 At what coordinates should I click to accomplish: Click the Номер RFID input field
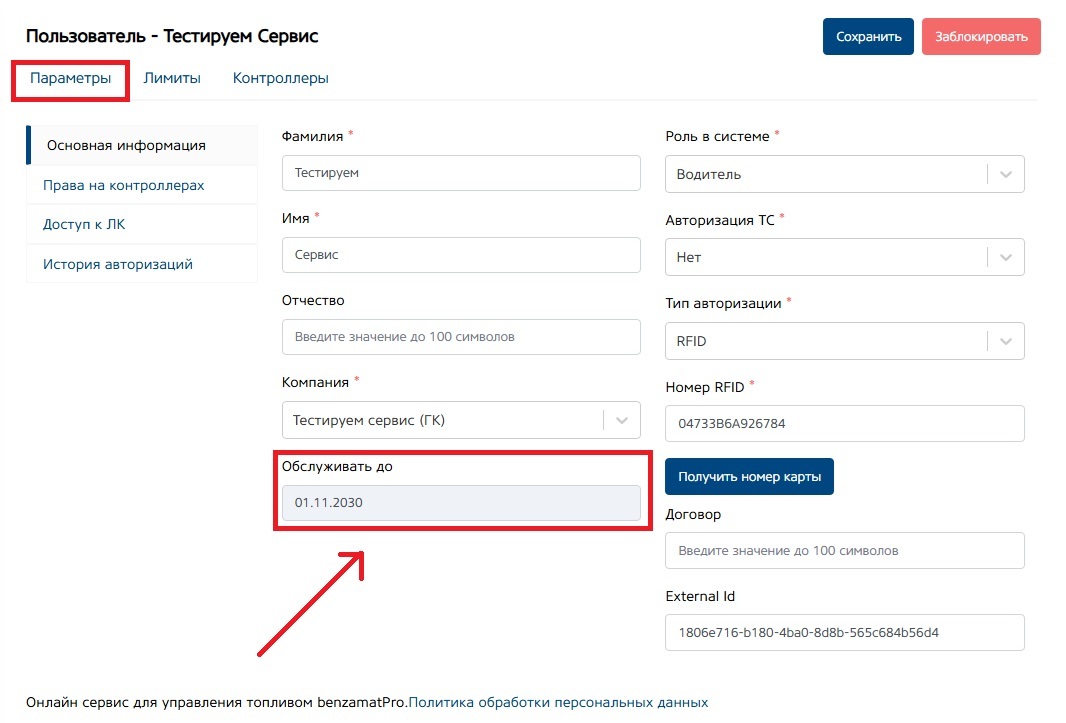[845, 423]
